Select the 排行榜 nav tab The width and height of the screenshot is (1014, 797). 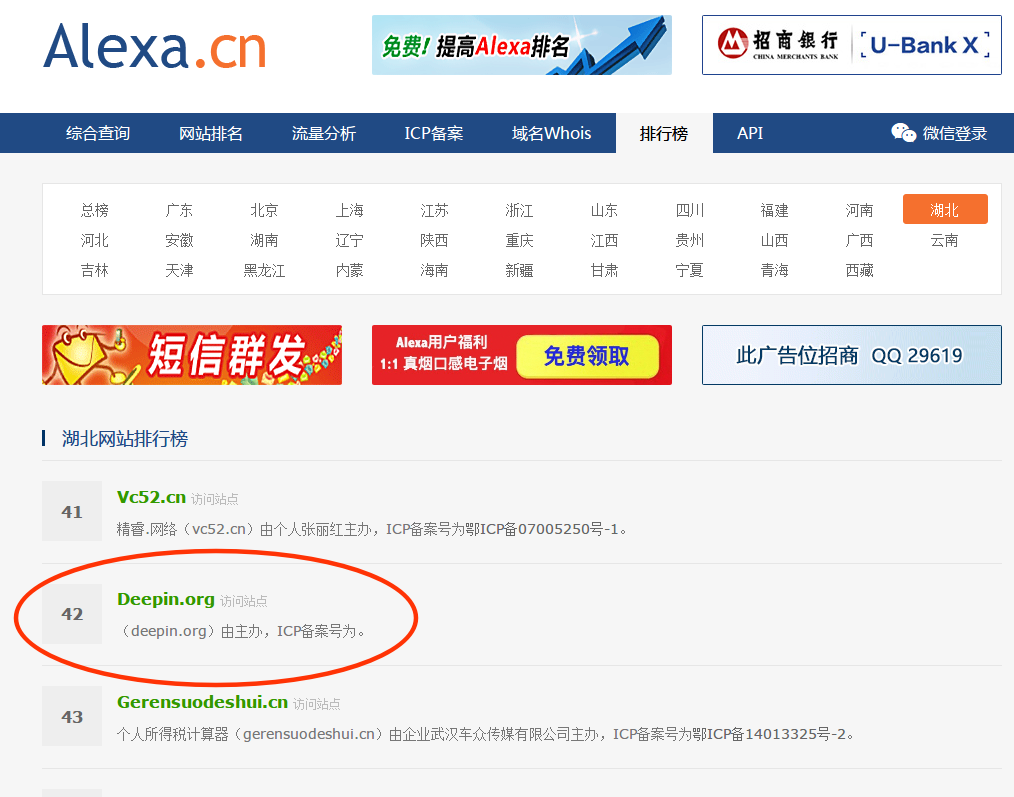pos(664,133)
